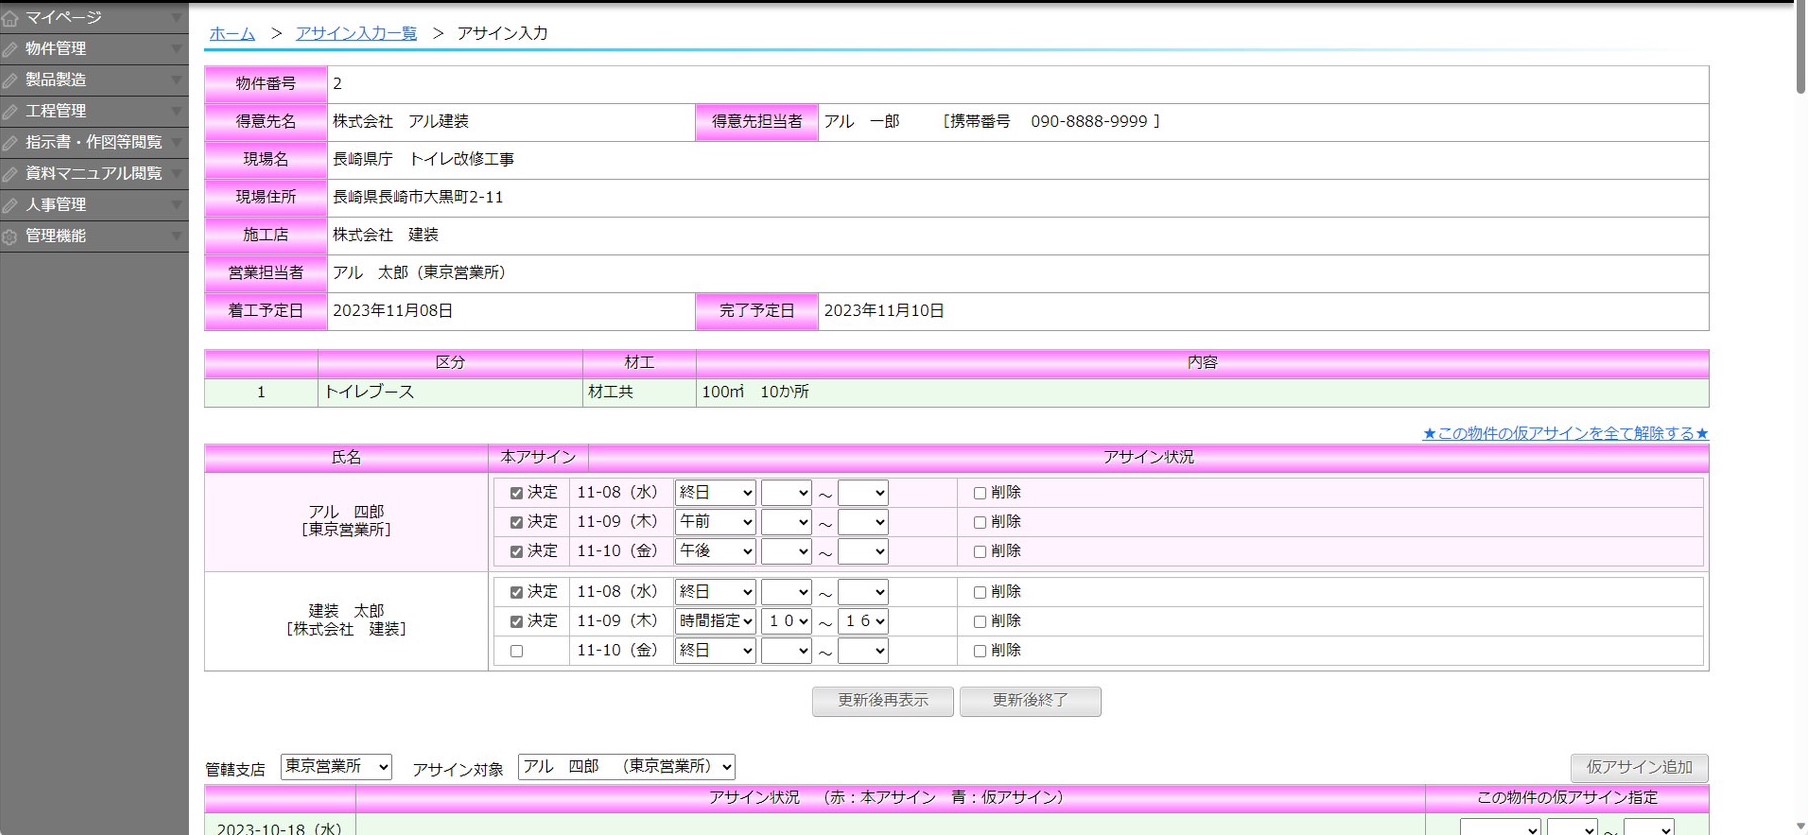Click the pencil icon beside 工程管理

[x=10, y=111]
